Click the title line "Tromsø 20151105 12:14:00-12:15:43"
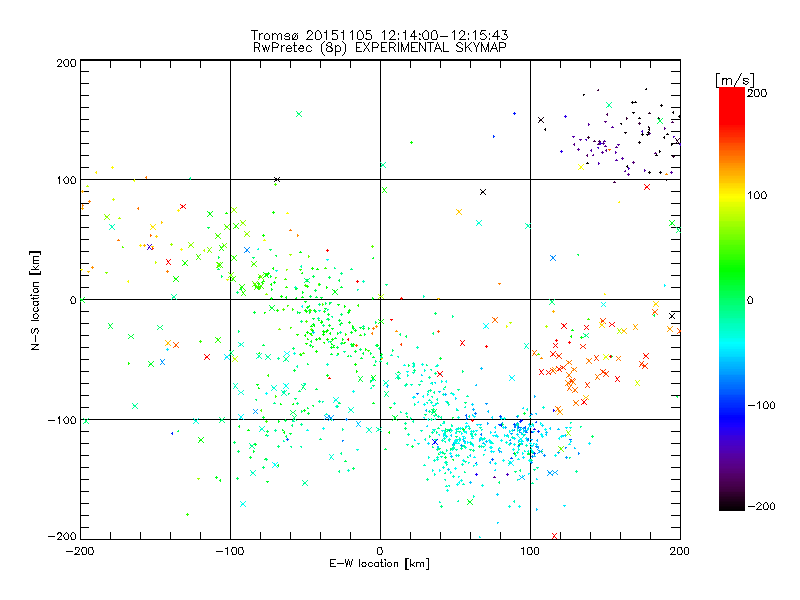This screenshot has width=800, height=600. 379,35
